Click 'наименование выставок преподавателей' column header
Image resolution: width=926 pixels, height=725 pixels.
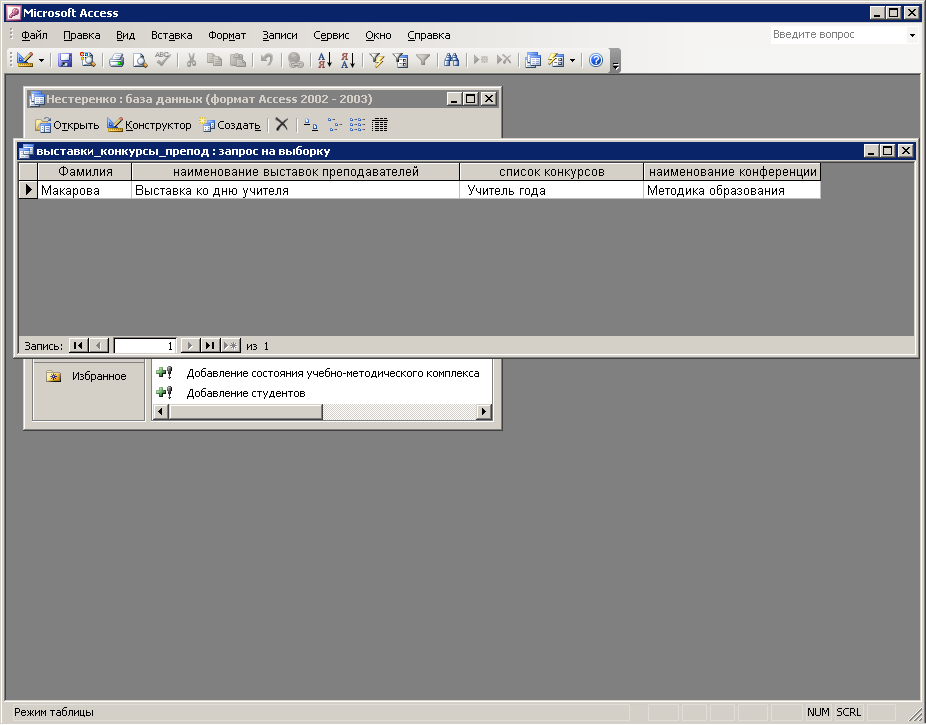click(x=296, y=172)
